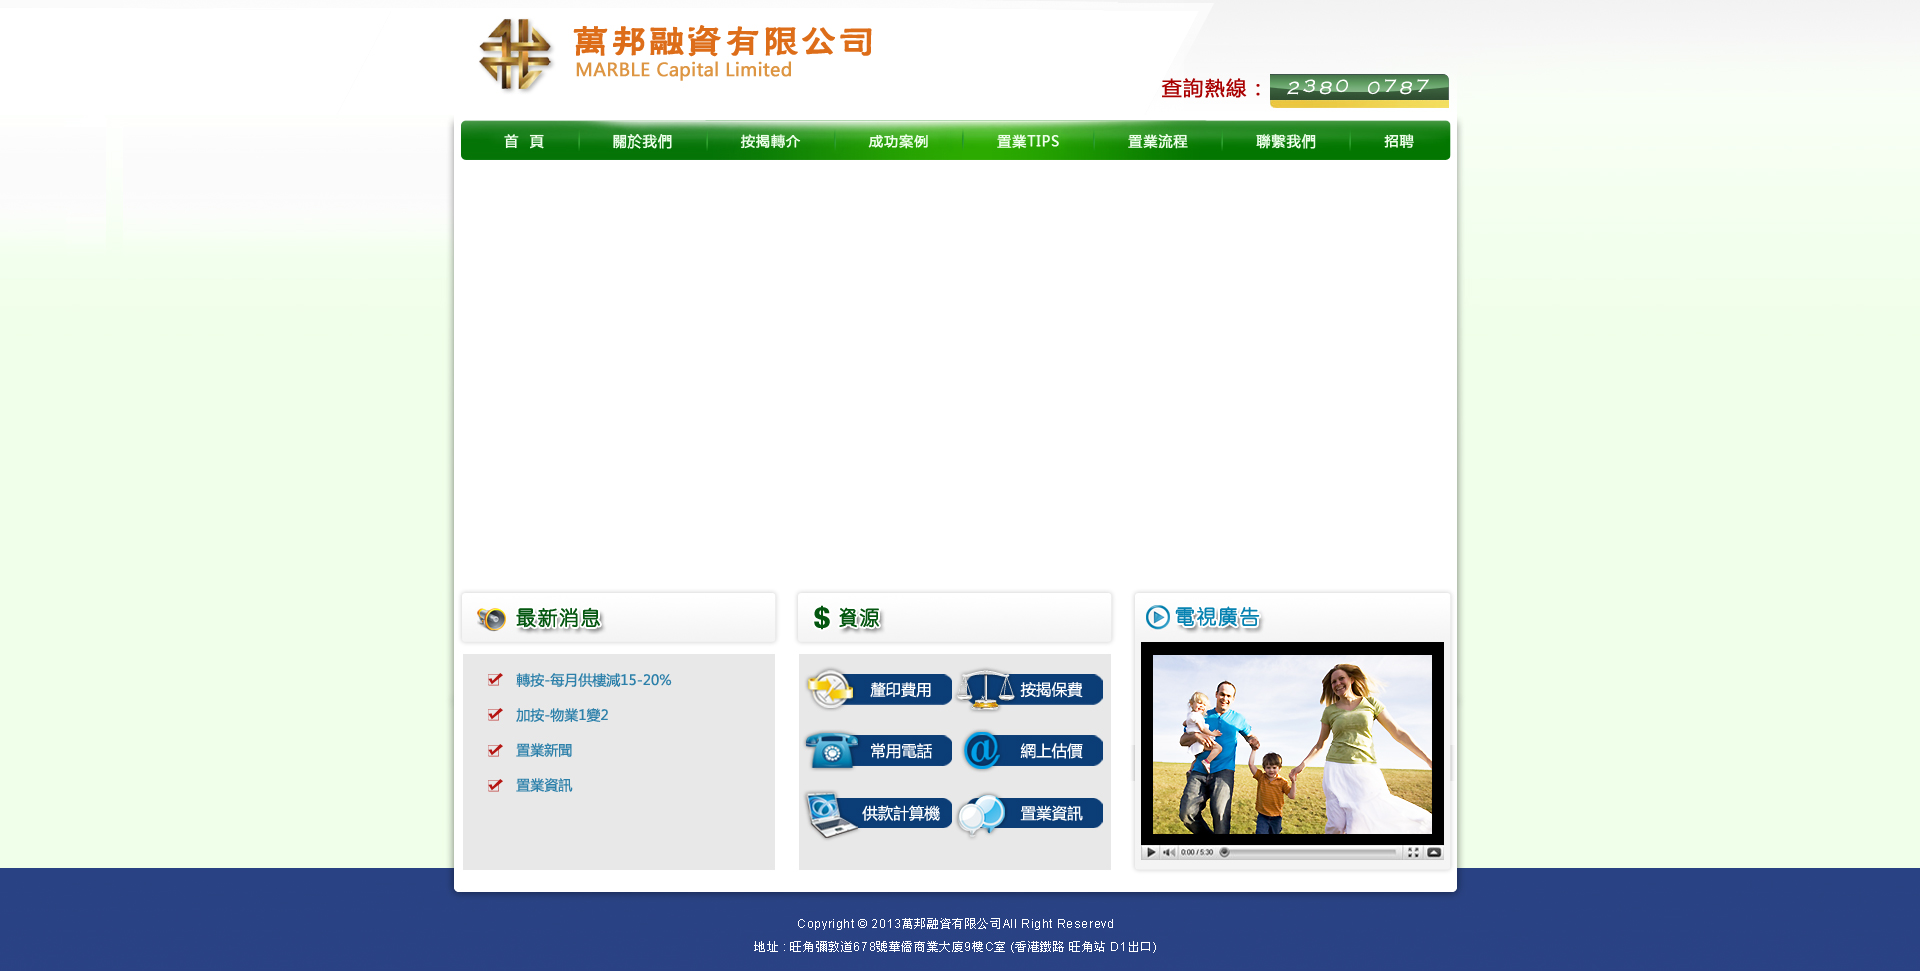Open 網上估價 online valuation
Viewport: 1920px width, 971px height.
tap(1032, 751)
